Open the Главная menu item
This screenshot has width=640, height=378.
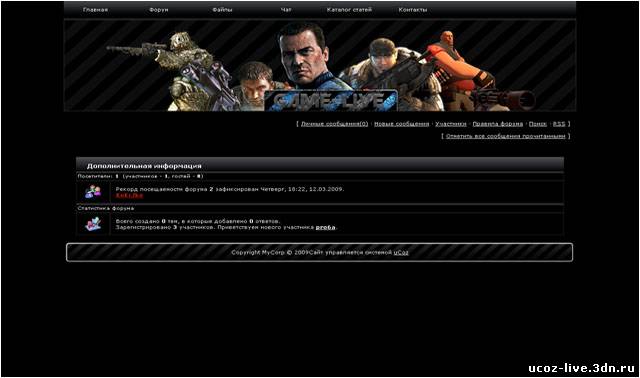tap(96, 9)
